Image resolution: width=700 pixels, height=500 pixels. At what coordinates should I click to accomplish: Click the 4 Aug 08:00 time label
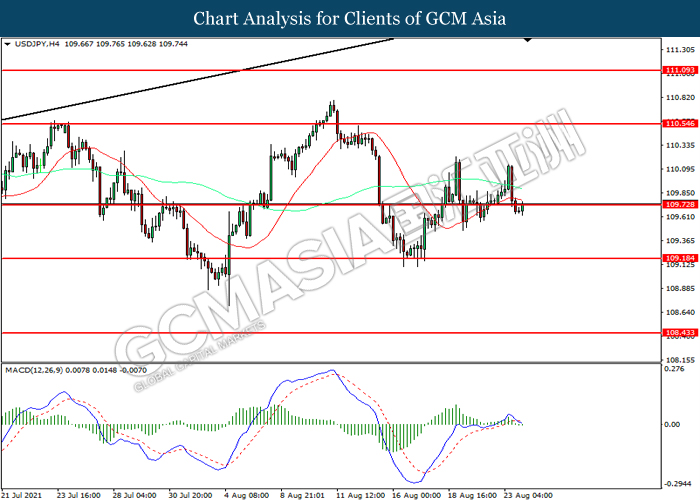[246, 495]
